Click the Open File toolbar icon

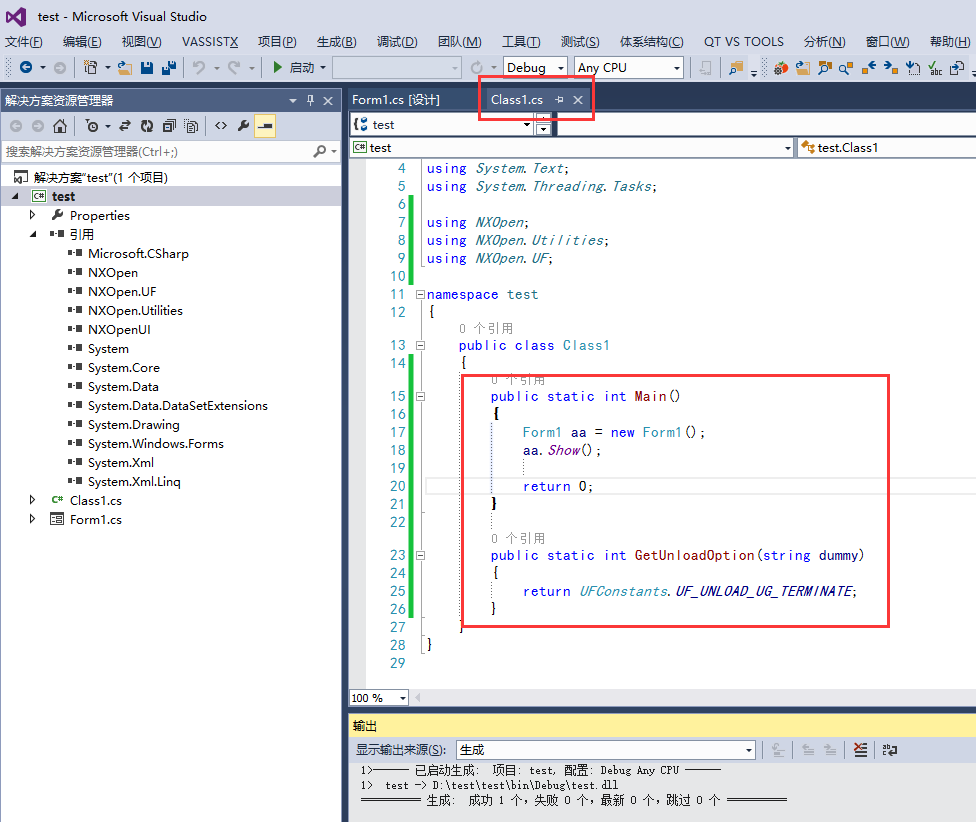(125, 68)
